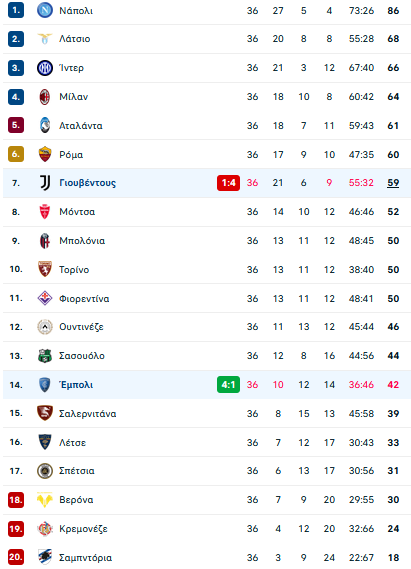Image resolution: width=411 pixels, height=569 pixels.
Task: Open the Σαλερνιτάνα team page
Action: pos(87,414)
